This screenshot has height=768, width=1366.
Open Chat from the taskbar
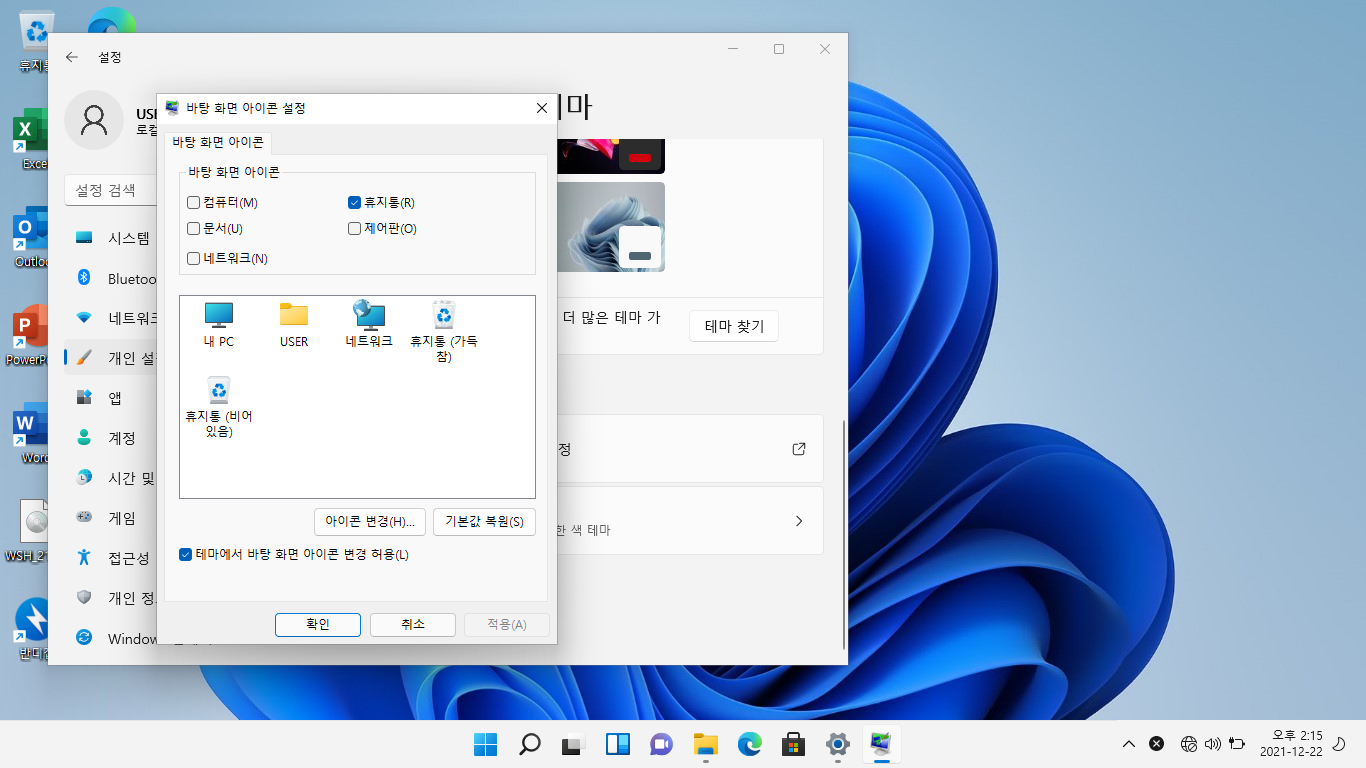[x=661, y=744]
